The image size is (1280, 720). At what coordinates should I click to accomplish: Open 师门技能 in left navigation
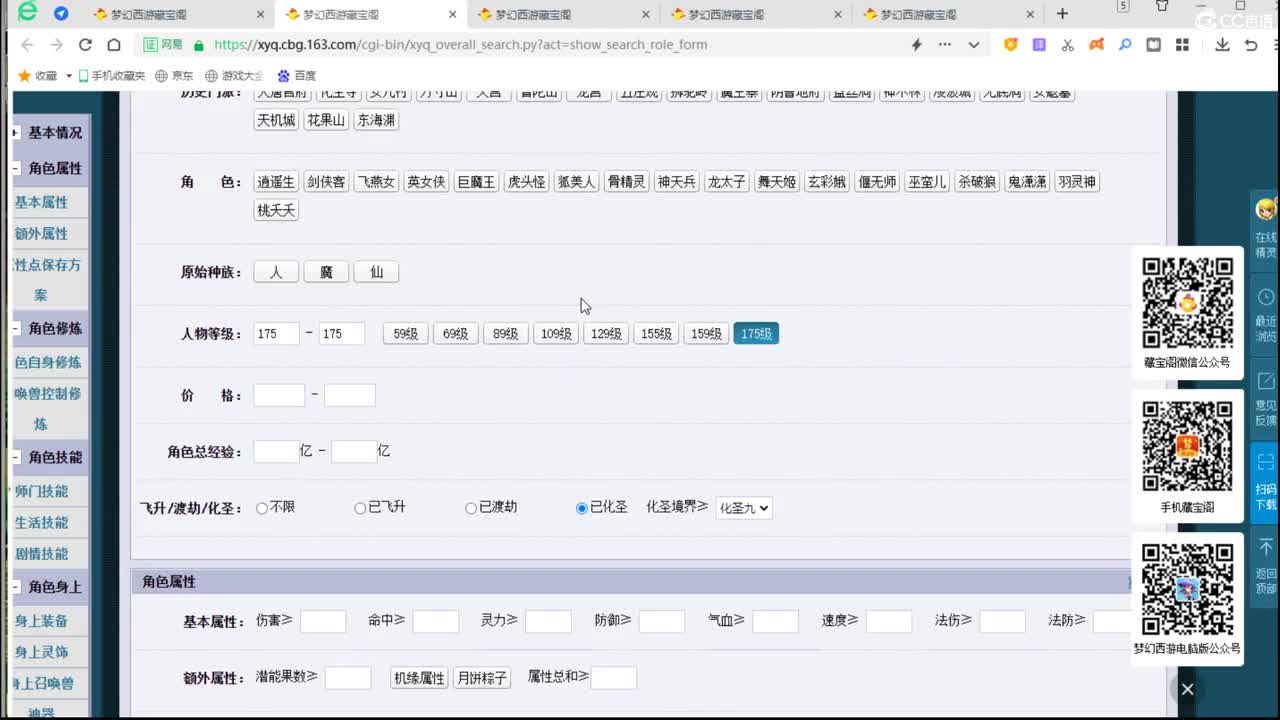pyautogui.click(x=41, y=491)
